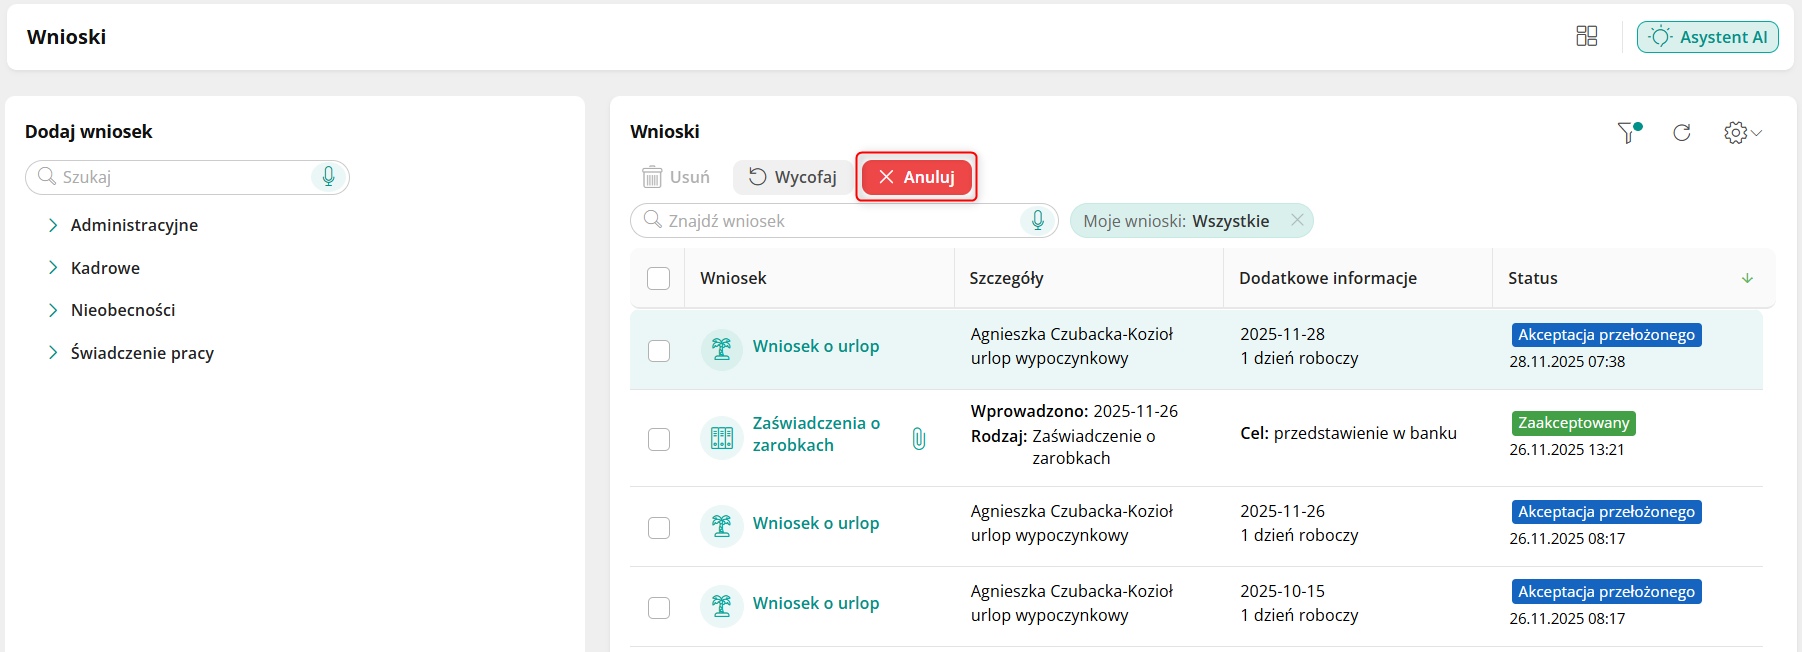Viewport: 1802px width, 652px height.
Task: Click microphone in Znajdź wniosek field
Action: click(x=1038, y=220)
